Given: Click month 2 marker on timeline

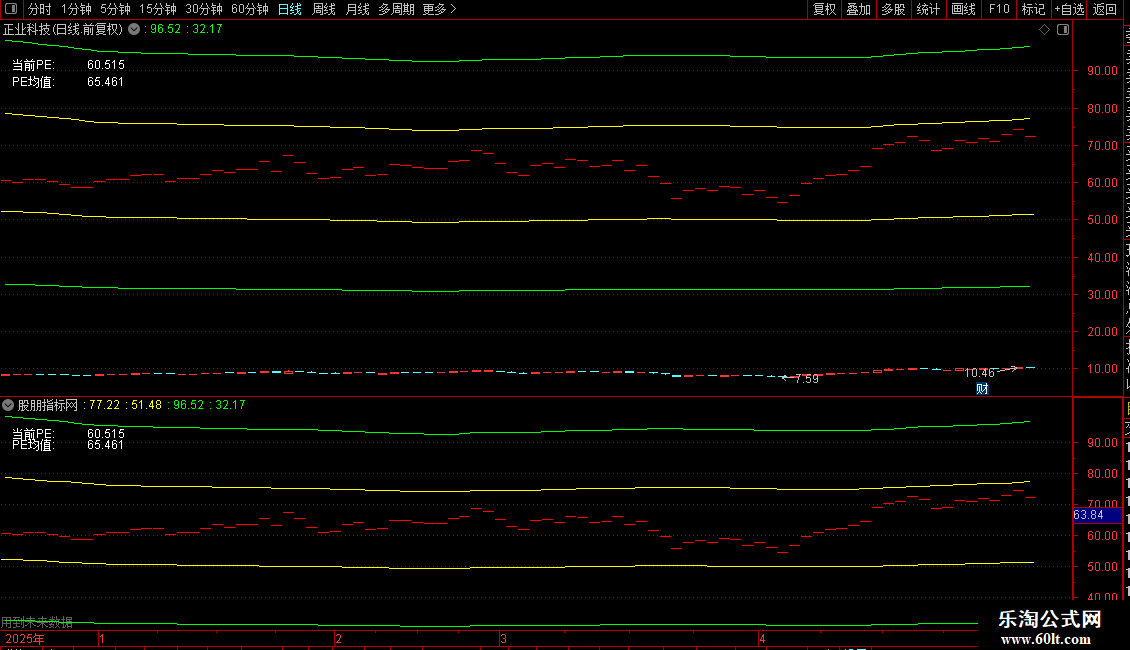Looking at the screenshot, I should 338,639.
